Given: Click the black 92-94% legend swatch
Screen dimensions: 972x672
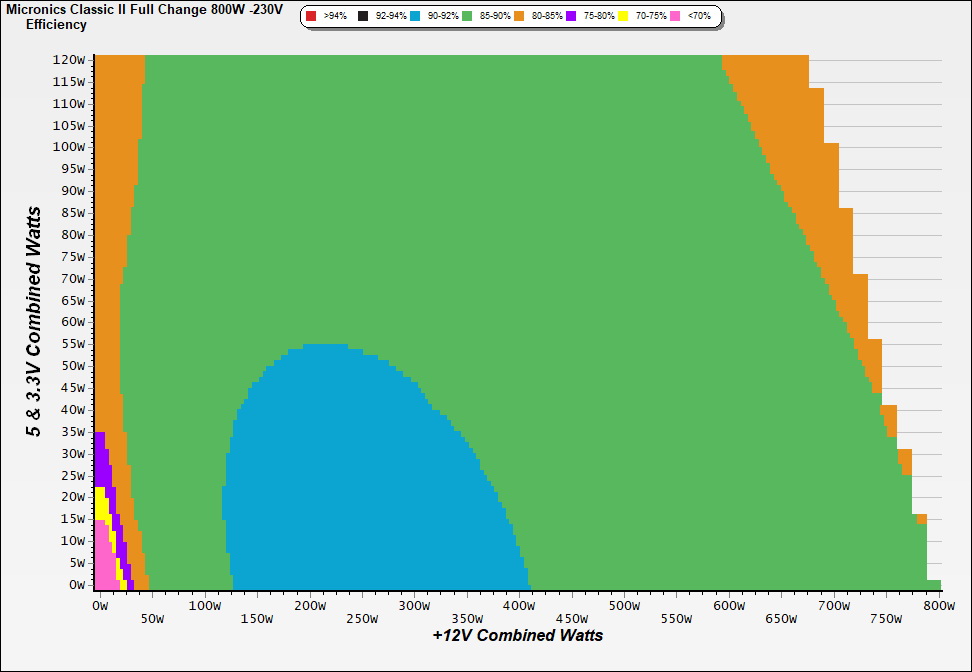Looking at the screenshot, I should click(x=363, y=17).
